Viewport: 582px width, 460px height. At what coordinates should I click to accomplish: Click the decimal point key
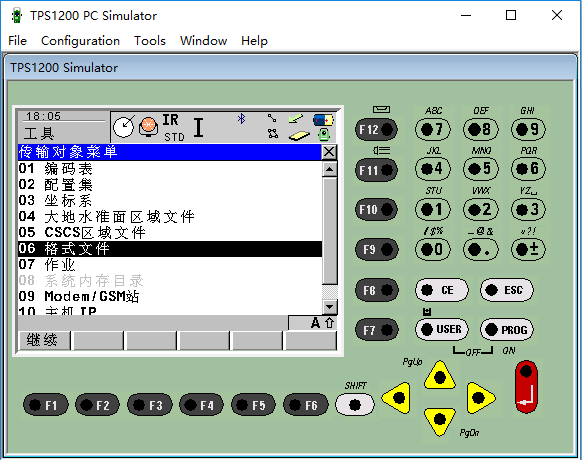pos(481,249)
